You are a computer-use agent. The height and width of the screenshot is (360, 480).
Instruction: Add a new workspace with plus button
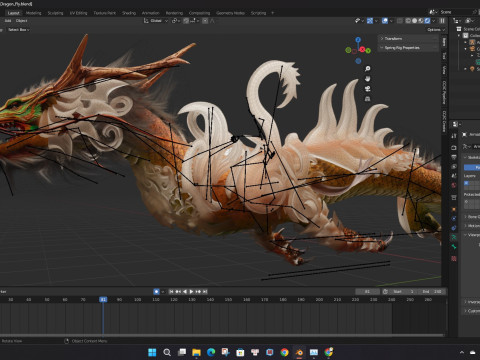(272, 13)
